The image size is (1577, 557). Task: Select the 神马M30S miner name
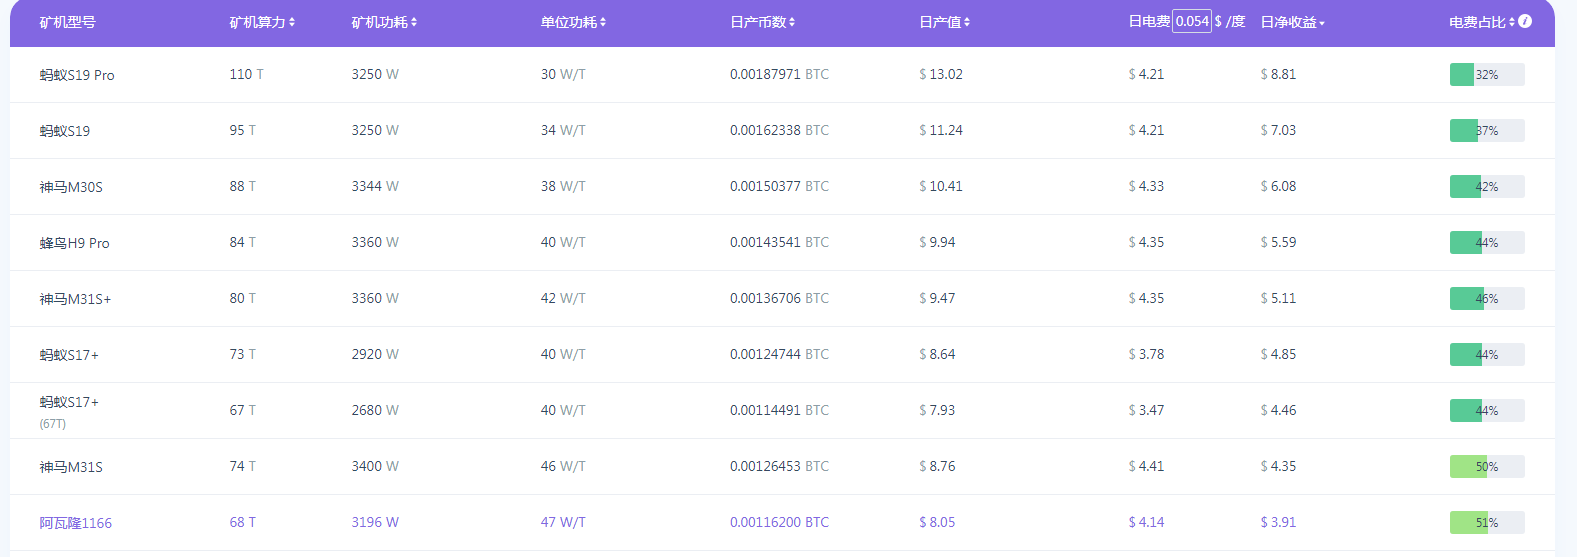(71, 187)
